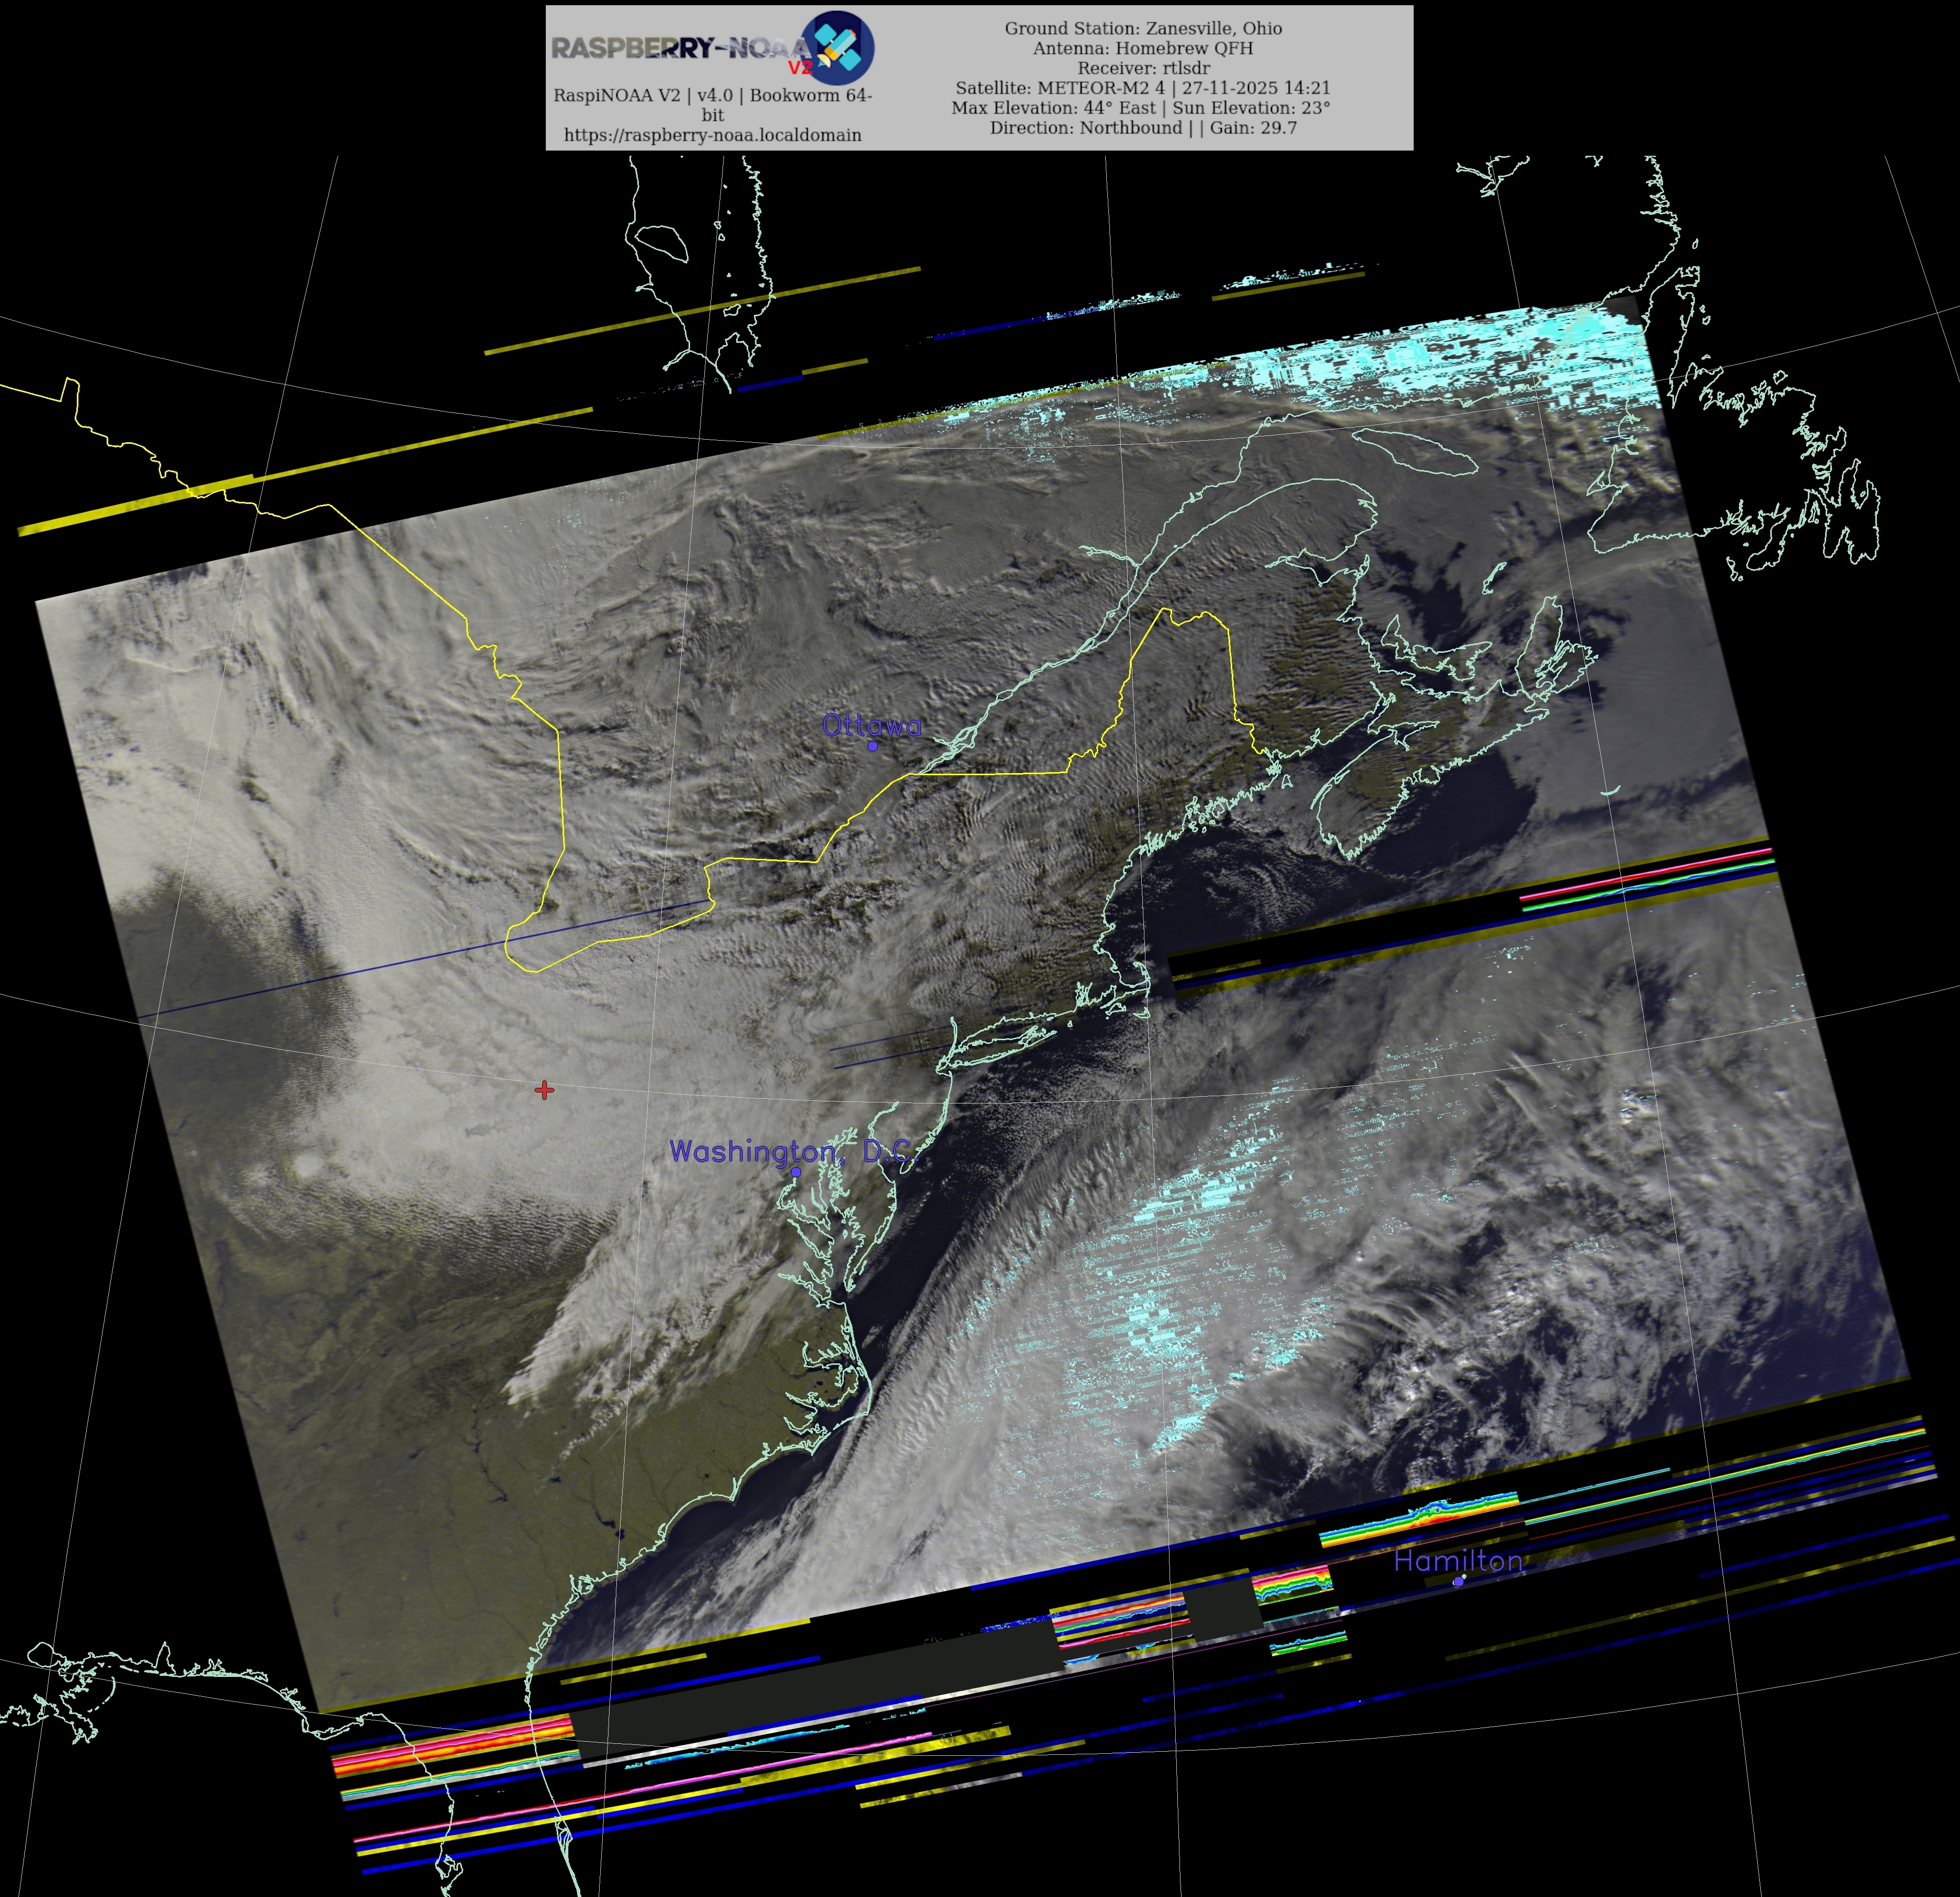Click the Washington, D.C. city dot marker
This screenshot has width=1960, height=1897.
click(796, 1171)
